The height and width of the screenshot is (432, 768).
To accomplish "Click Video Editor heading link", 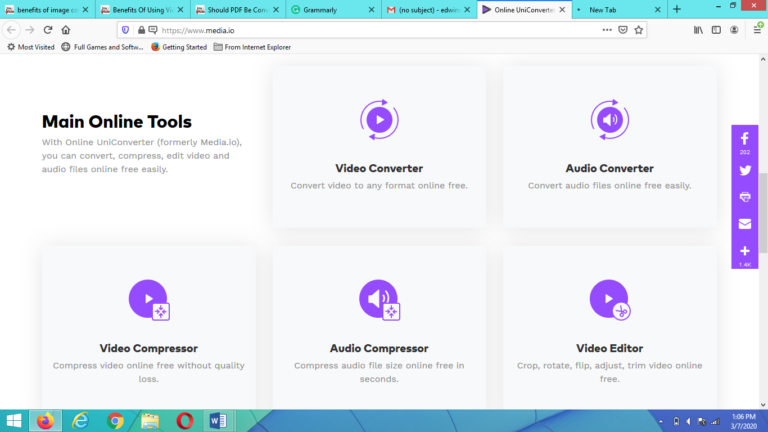I will [609, 348].
